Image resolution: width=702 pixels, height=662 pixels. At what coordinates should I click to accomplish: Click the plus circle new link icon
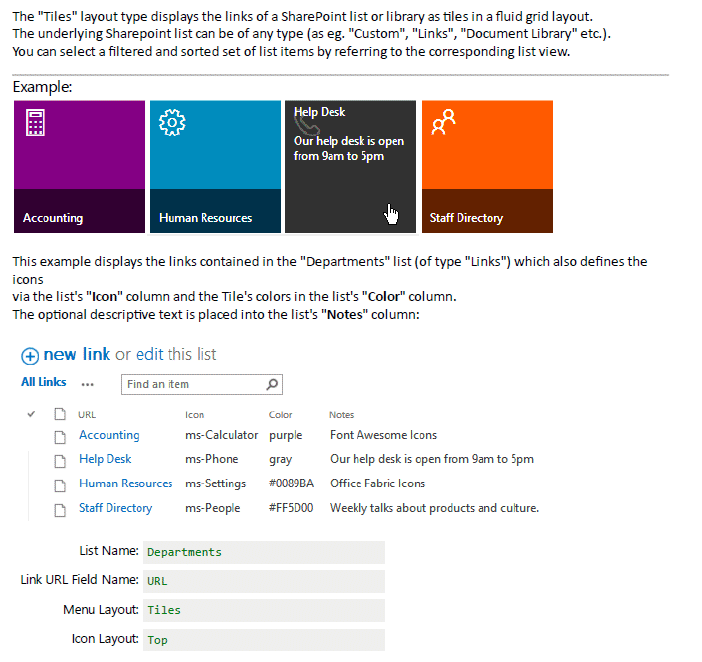point(30,355)
